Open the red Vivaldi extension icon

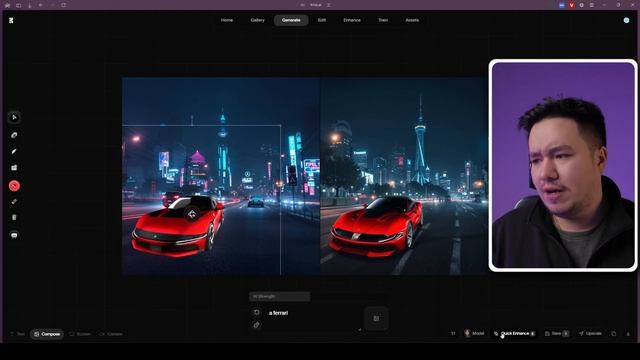pyautogui.click(x=571, y=5)
